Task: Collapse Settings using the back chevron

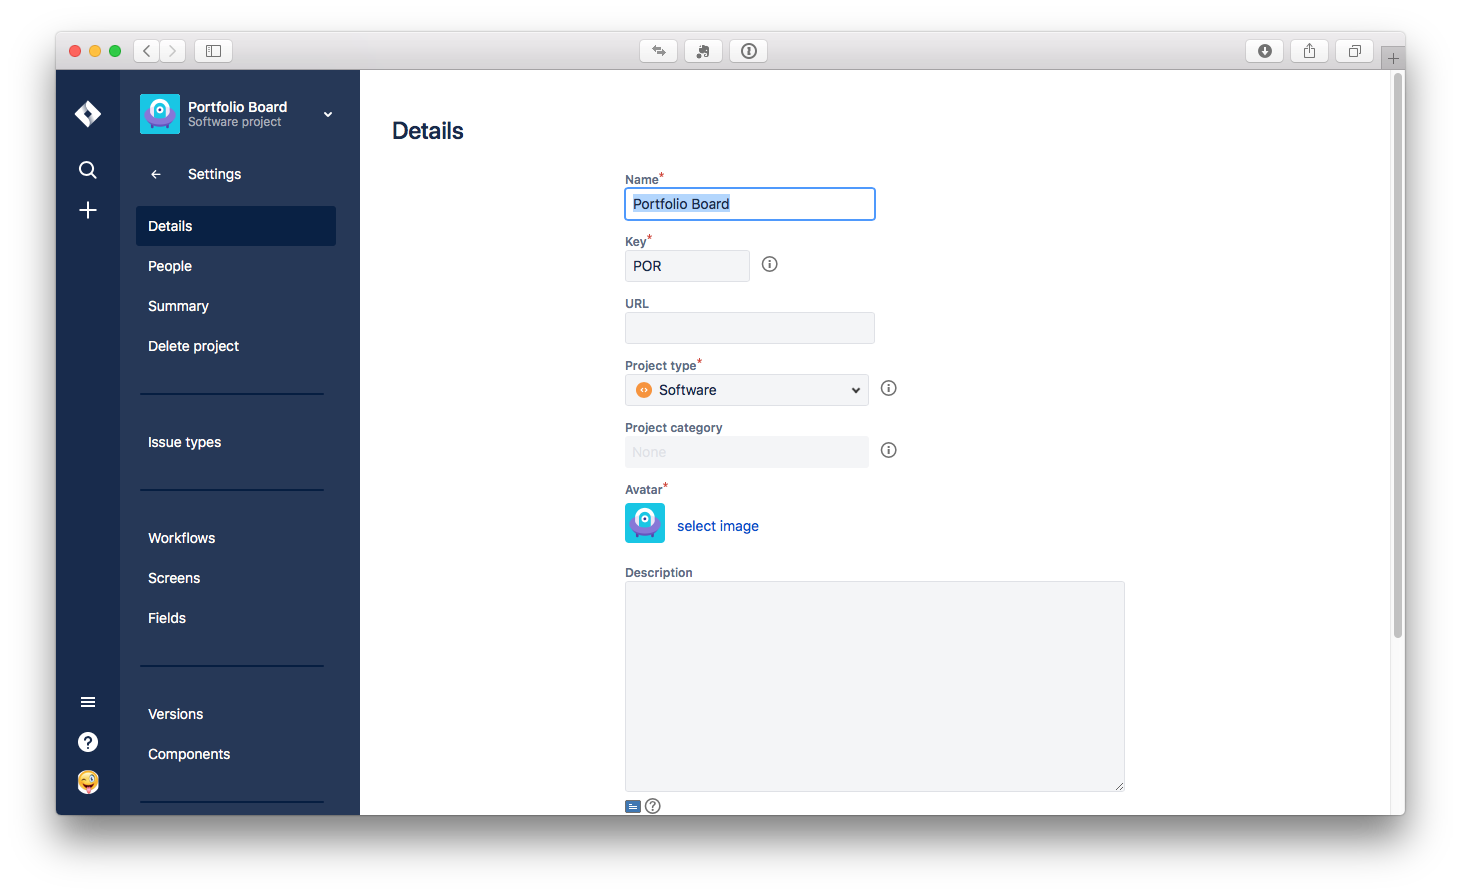Action: point(155,174)
